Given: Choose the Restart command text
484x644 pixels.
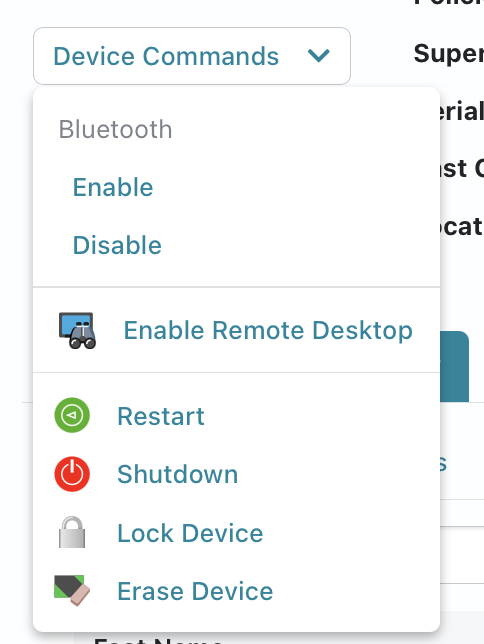Looking at the screenshot, I should (x=161, y=416).
